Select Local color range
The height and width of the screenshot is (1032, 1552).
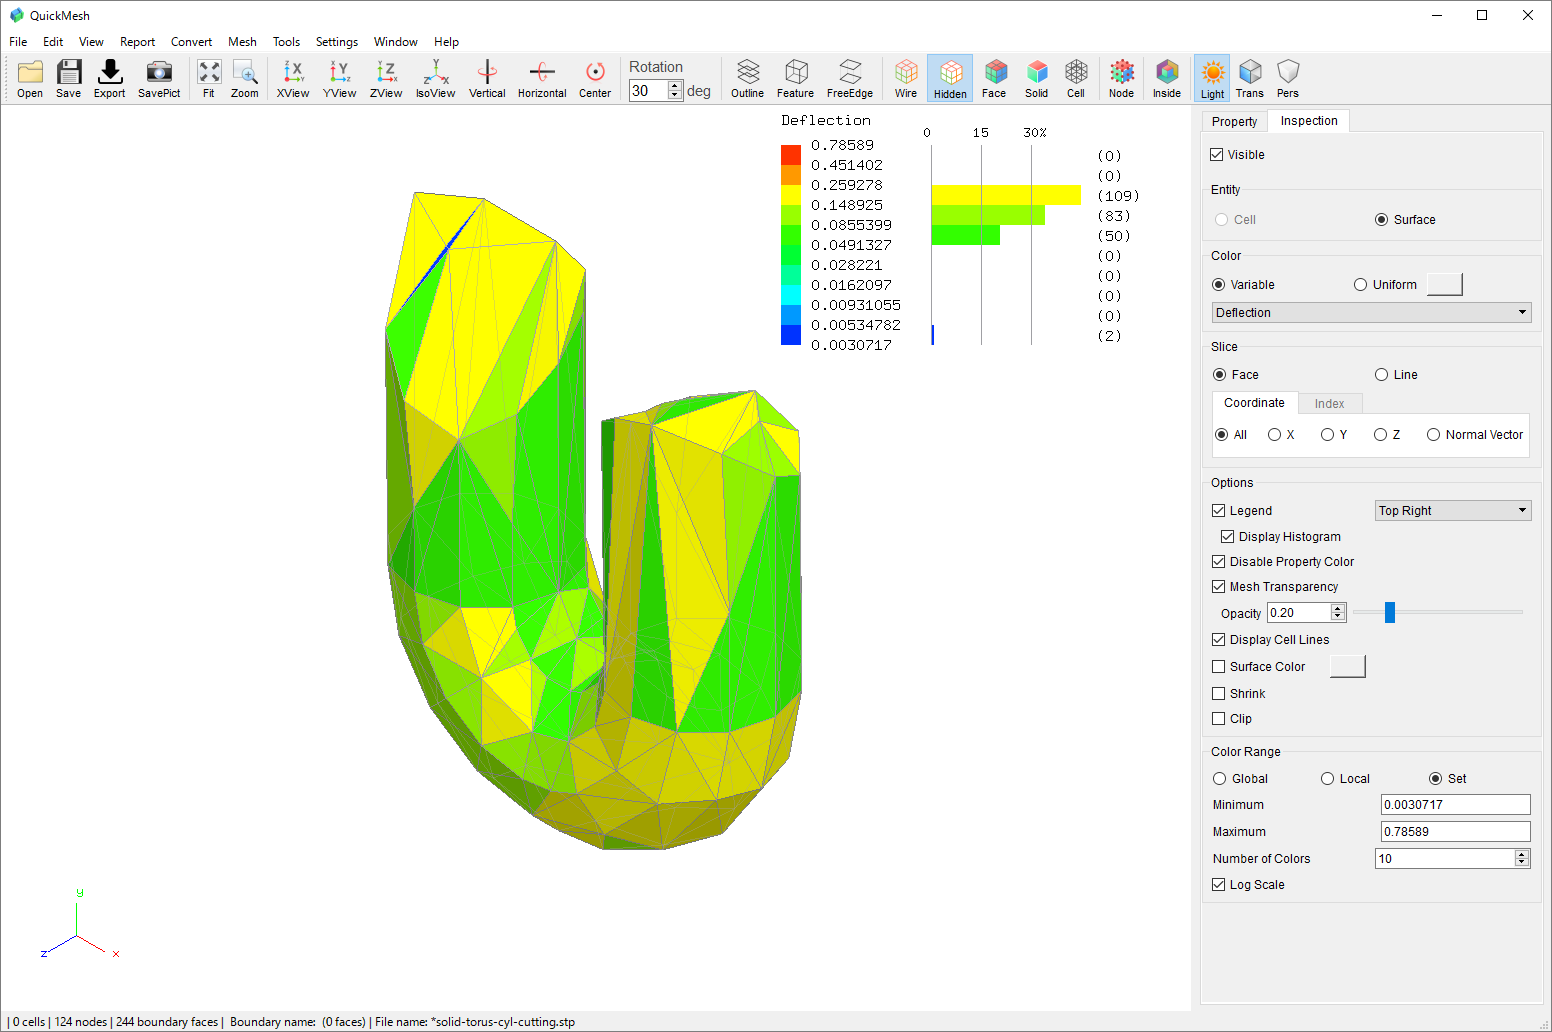[1327, 779]
